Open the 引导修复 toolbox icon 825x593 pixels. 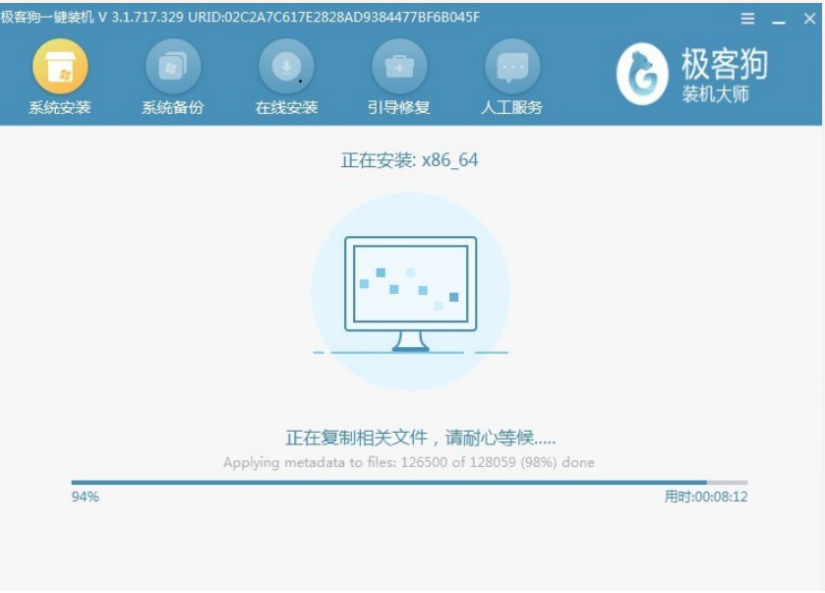click(399, 68)
